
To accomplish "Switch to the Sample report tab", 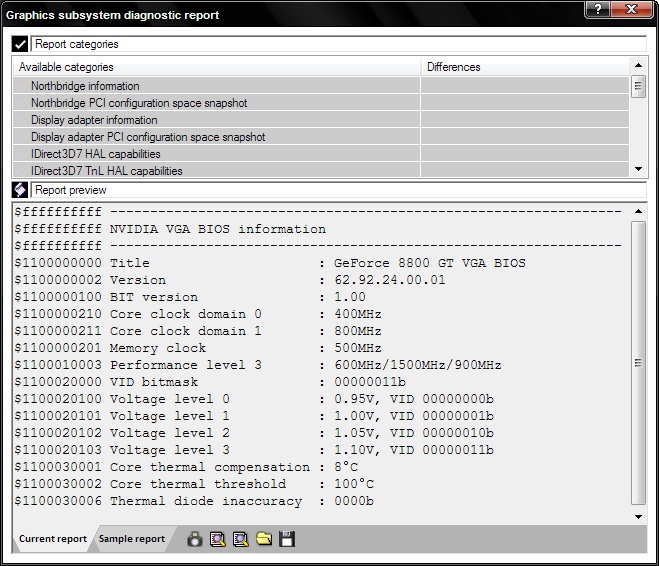I will coord(132,539).
